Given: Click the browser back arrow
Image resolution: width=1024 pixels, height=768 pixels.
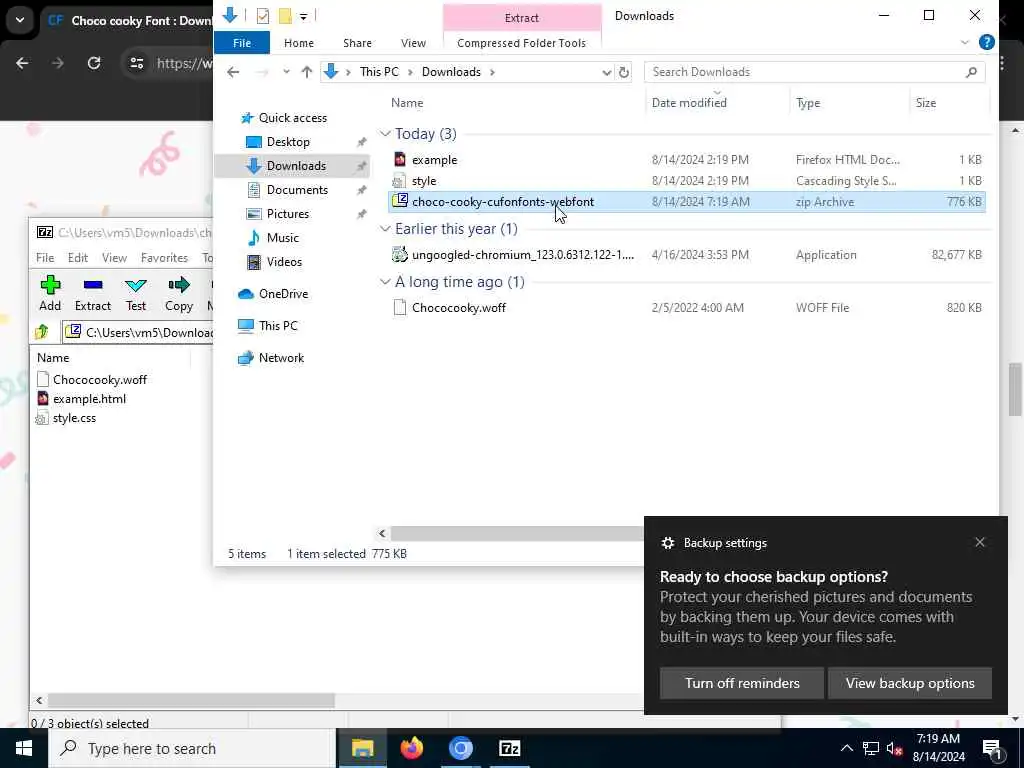Looking at the screenshot, I should [x=22, y=63].
